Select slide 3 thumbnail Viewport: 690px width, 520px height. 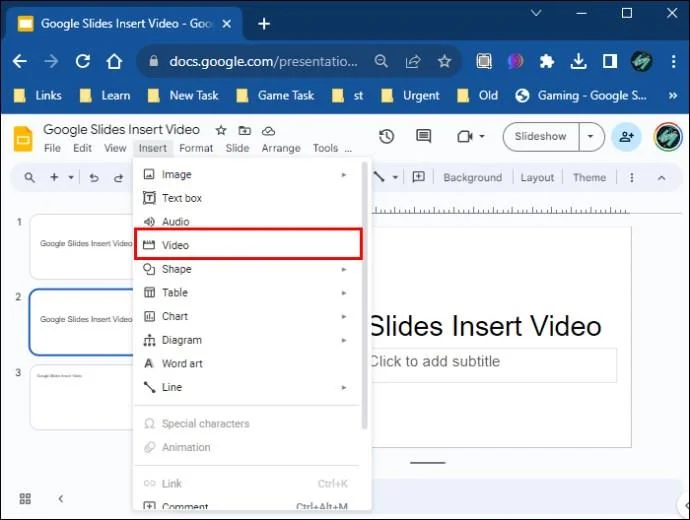pyautogui.click(x=82, y=397)
